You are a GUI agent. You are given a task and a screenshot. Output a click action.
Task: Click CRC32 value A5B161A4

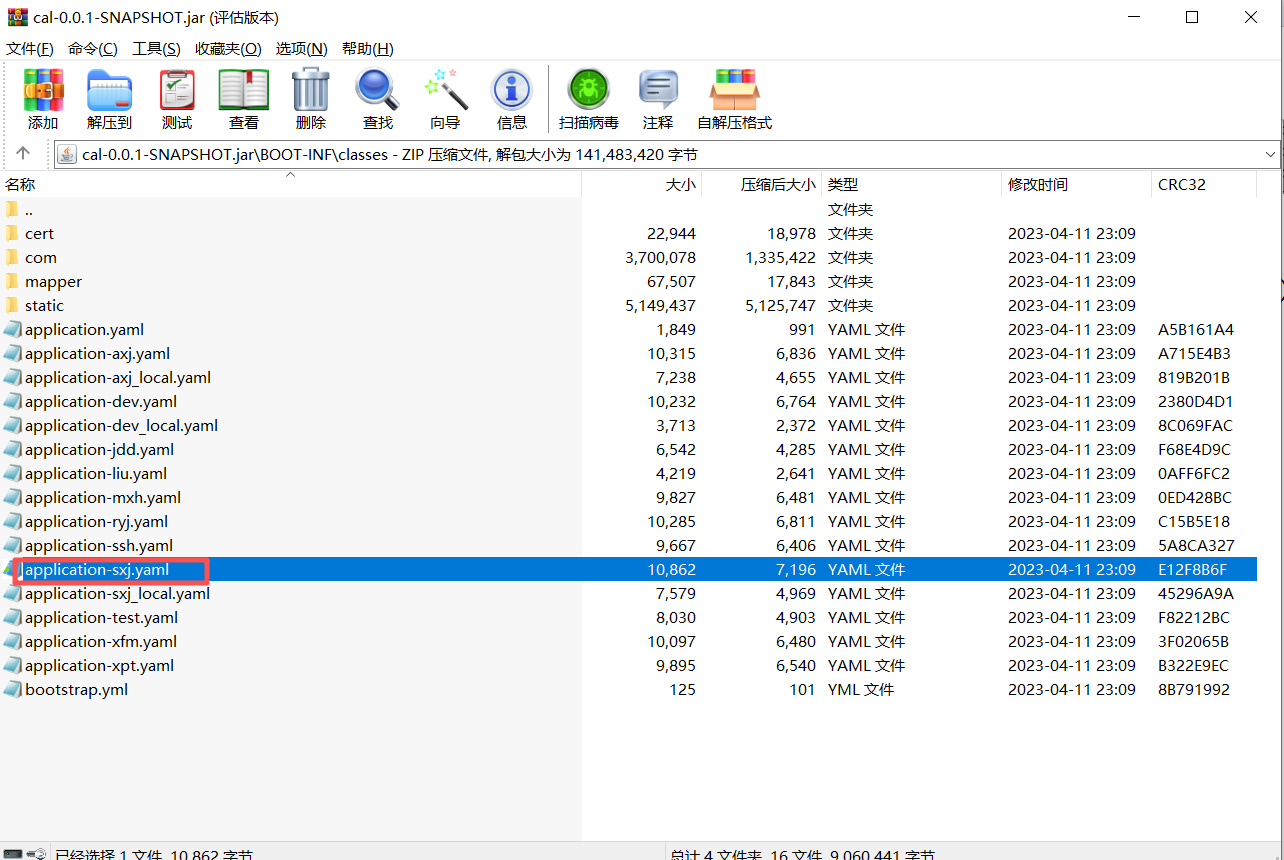point(1196,329)
